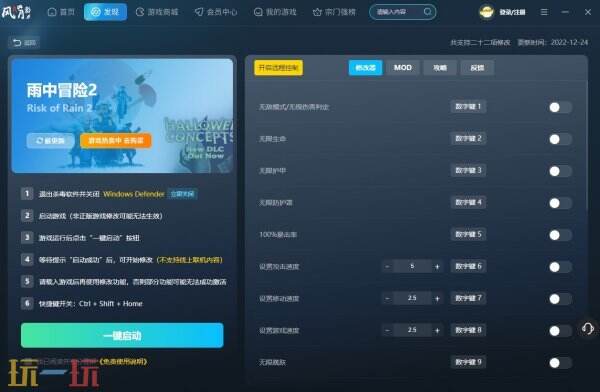Screen dimensions: 600x392
Task: Enable the 100%暴击率 toggle
Action: [x=560, y=235]
